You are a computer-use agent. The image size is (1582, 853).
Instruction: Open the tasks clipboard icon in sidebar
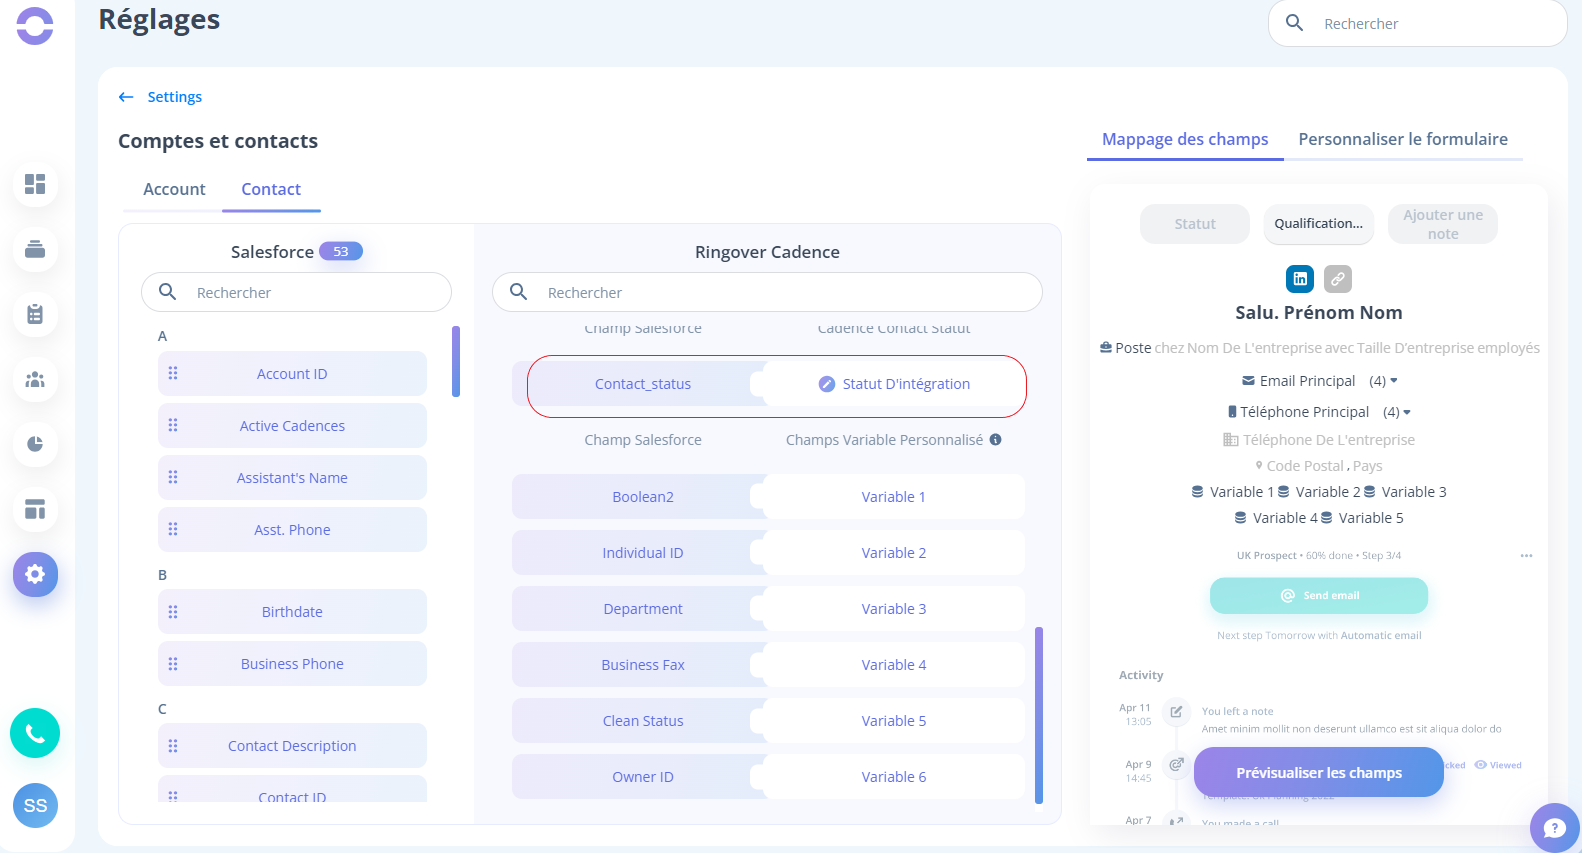(x=35, y=314)
